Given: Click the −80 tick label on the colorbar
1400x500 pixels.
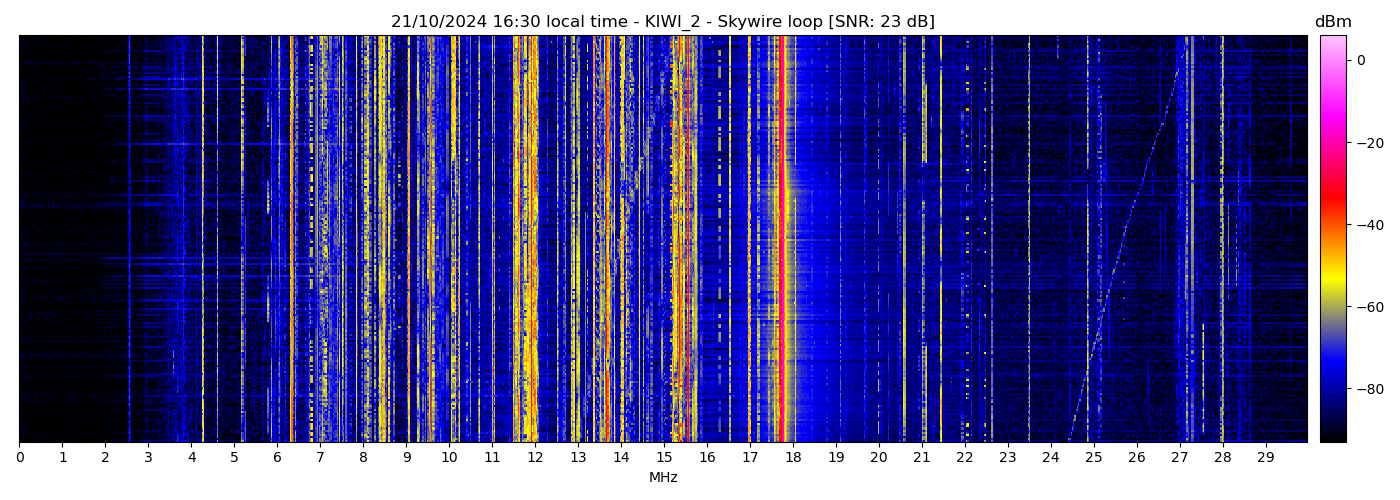Looking at the screenshot, I should [1369, 389].
